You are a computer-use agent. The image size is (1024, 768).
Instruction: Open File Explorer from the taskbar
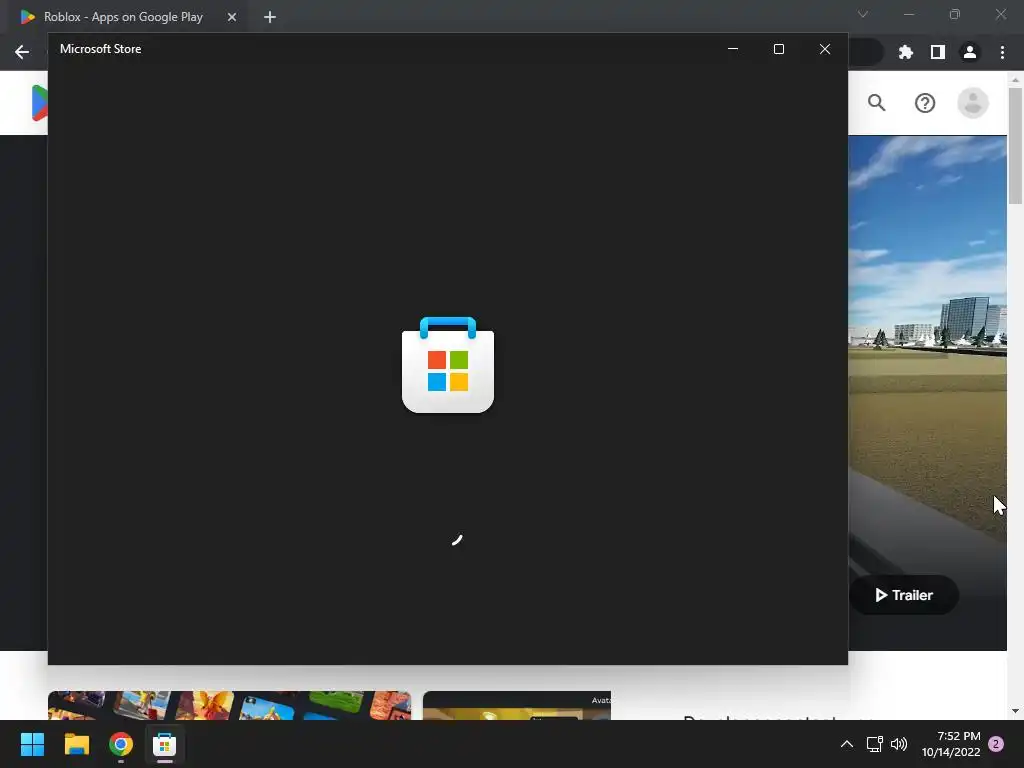point(76,744)
